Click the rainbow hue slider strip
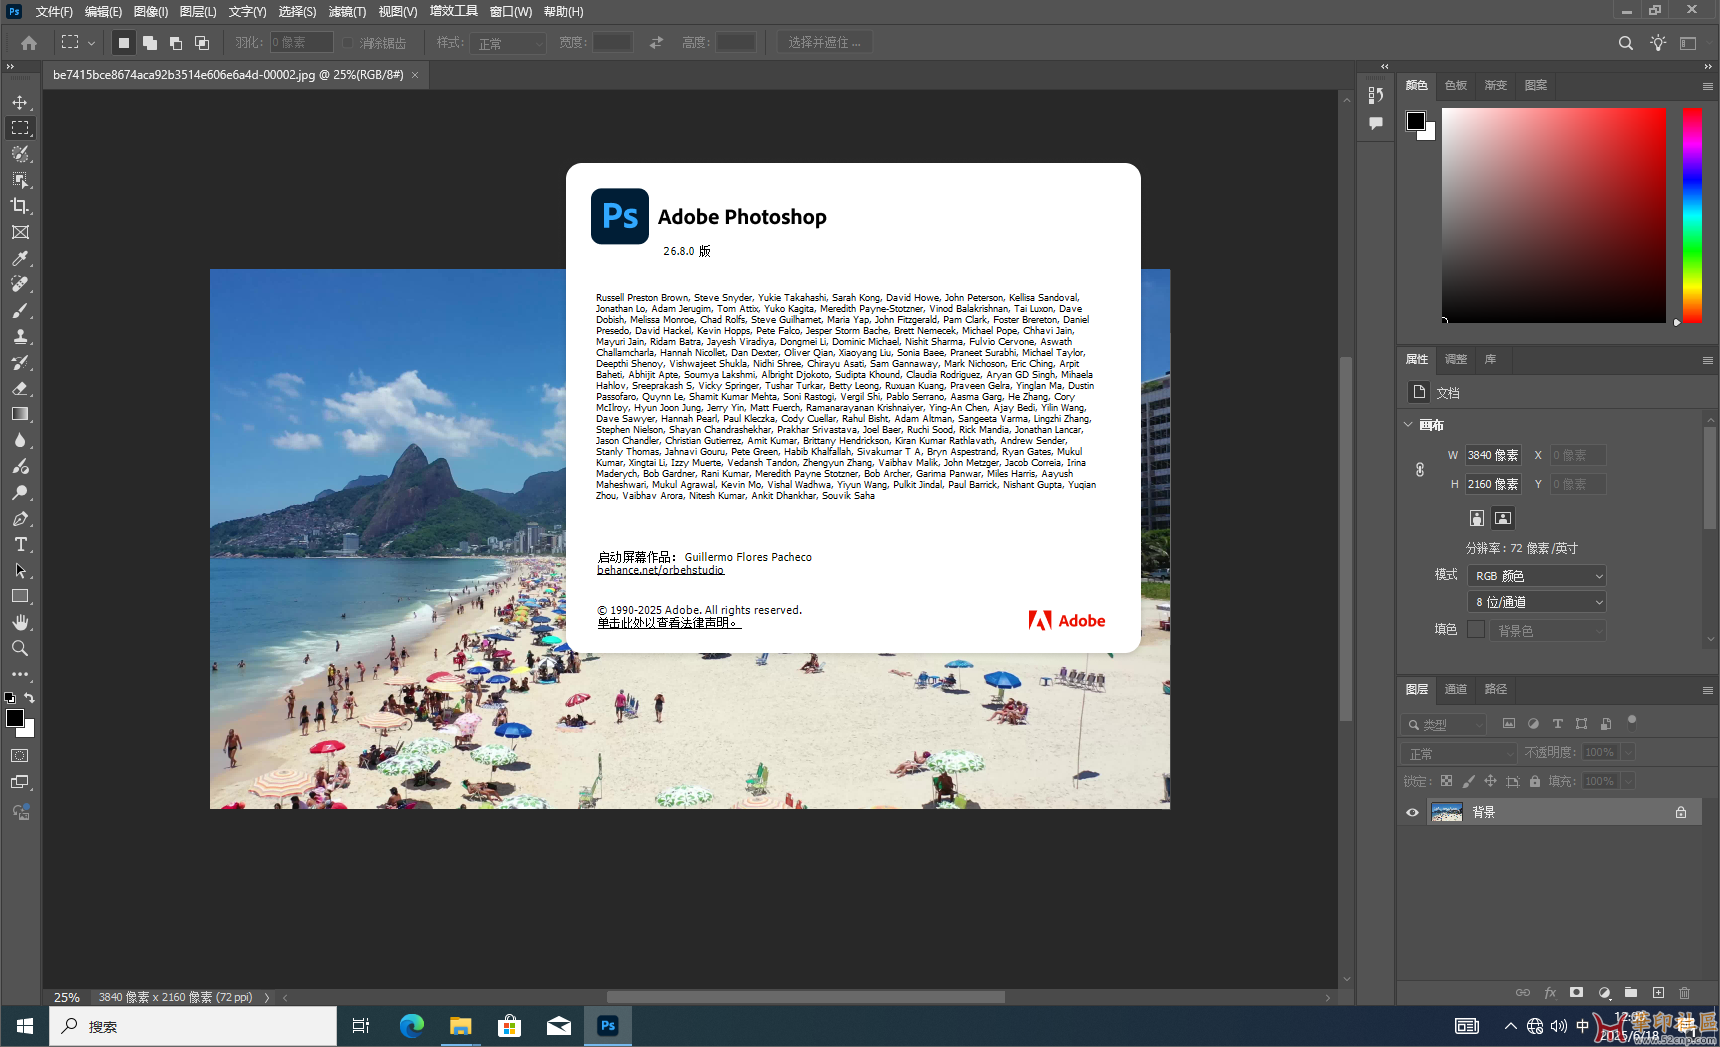This screenshot has width=1720, height=1047. [x=1692, y=215]
